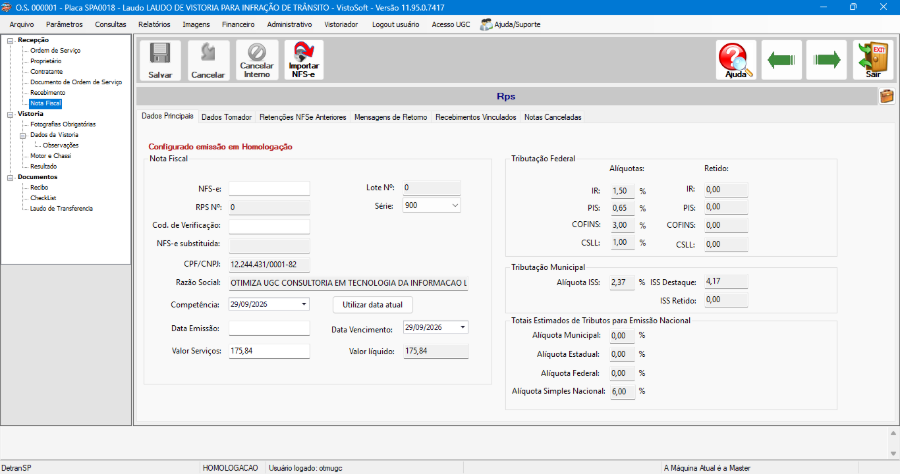The width and height of the screenshot is (900, 474).
Task: Switch to Dados Tomador tab
Action: coord(226,117)
